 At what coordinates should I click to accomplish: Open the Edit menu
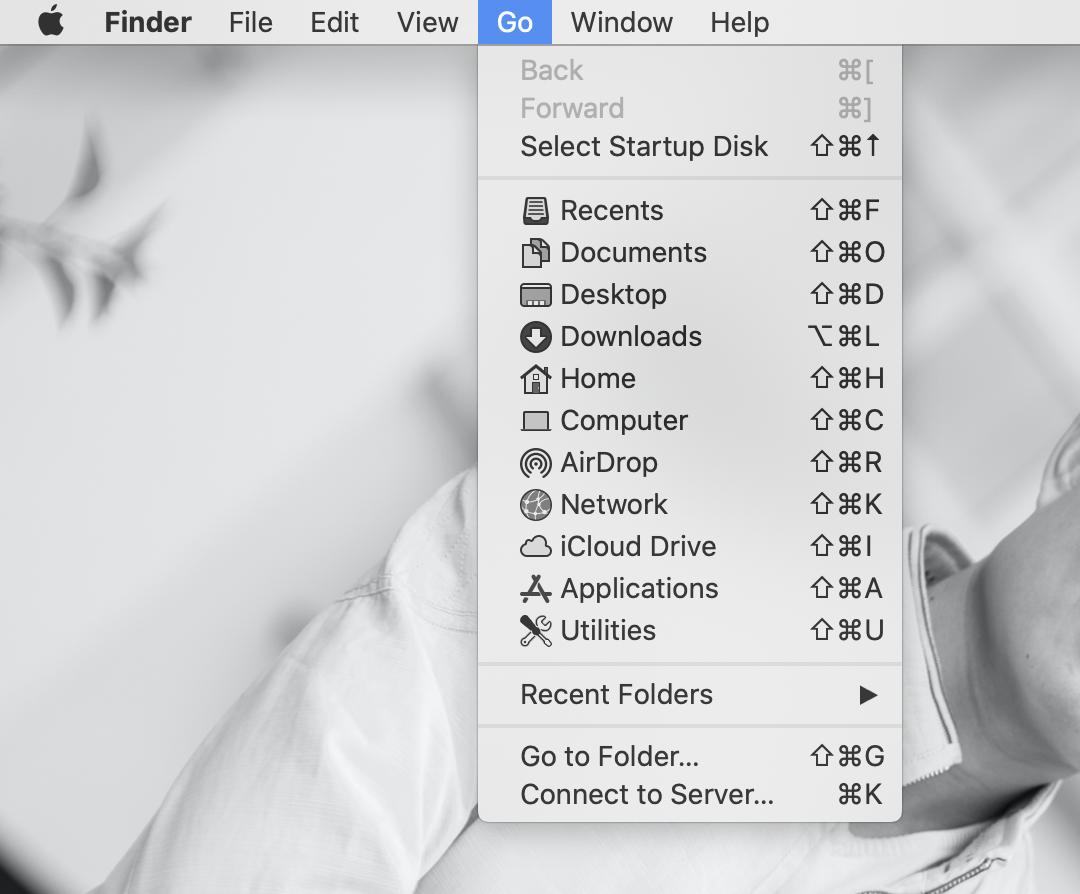click(x=334, y=22)
